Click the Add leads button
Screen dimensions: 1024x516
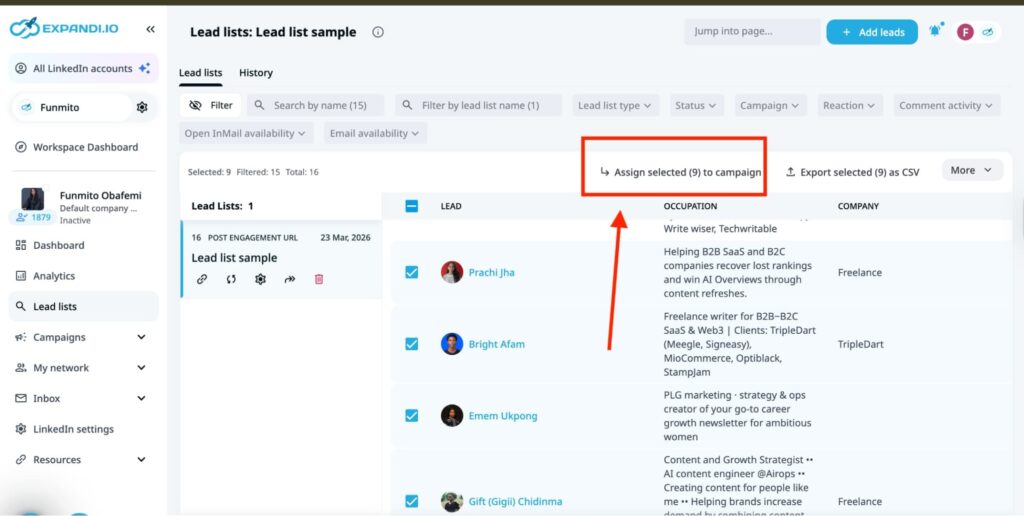pyautogui.click(x=872, y=32)
